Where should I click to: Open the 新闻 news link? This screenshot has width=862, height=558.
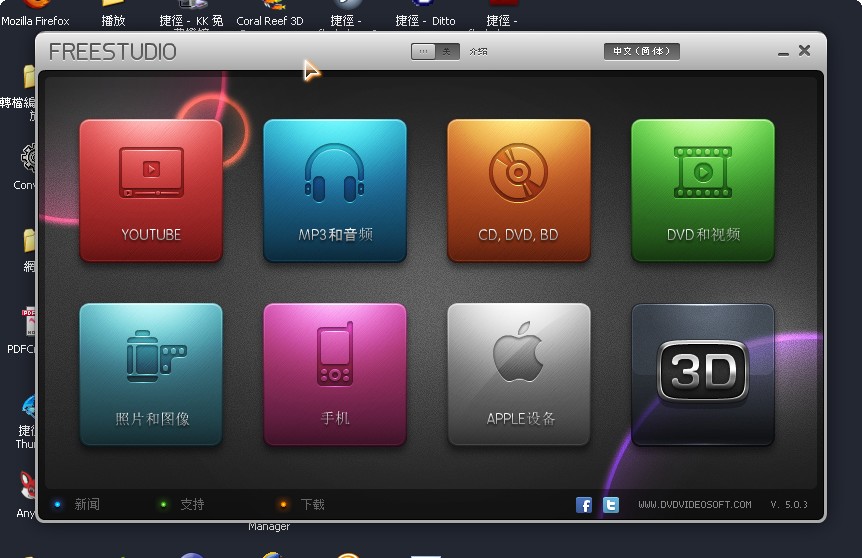(87, 504)
